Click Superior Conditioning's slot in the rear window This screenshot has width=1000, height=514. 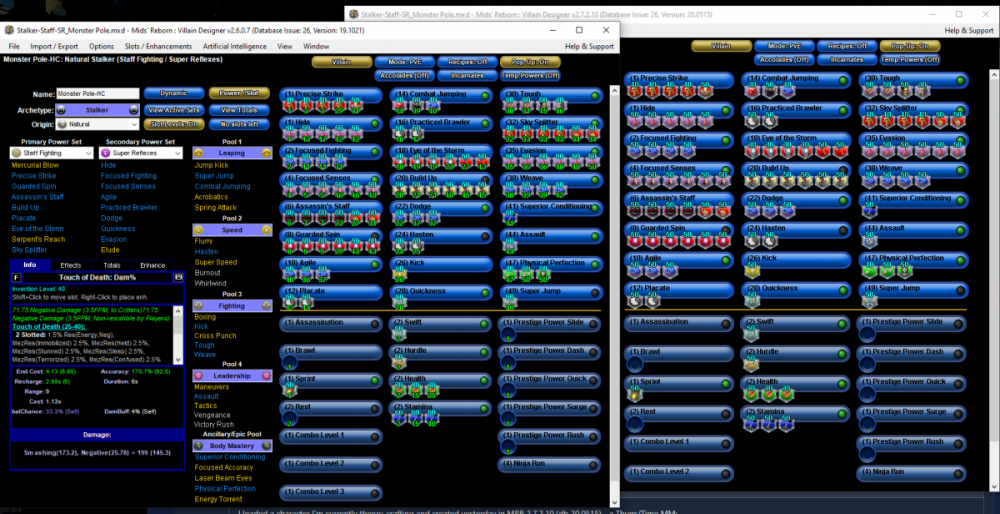(868, 211)
